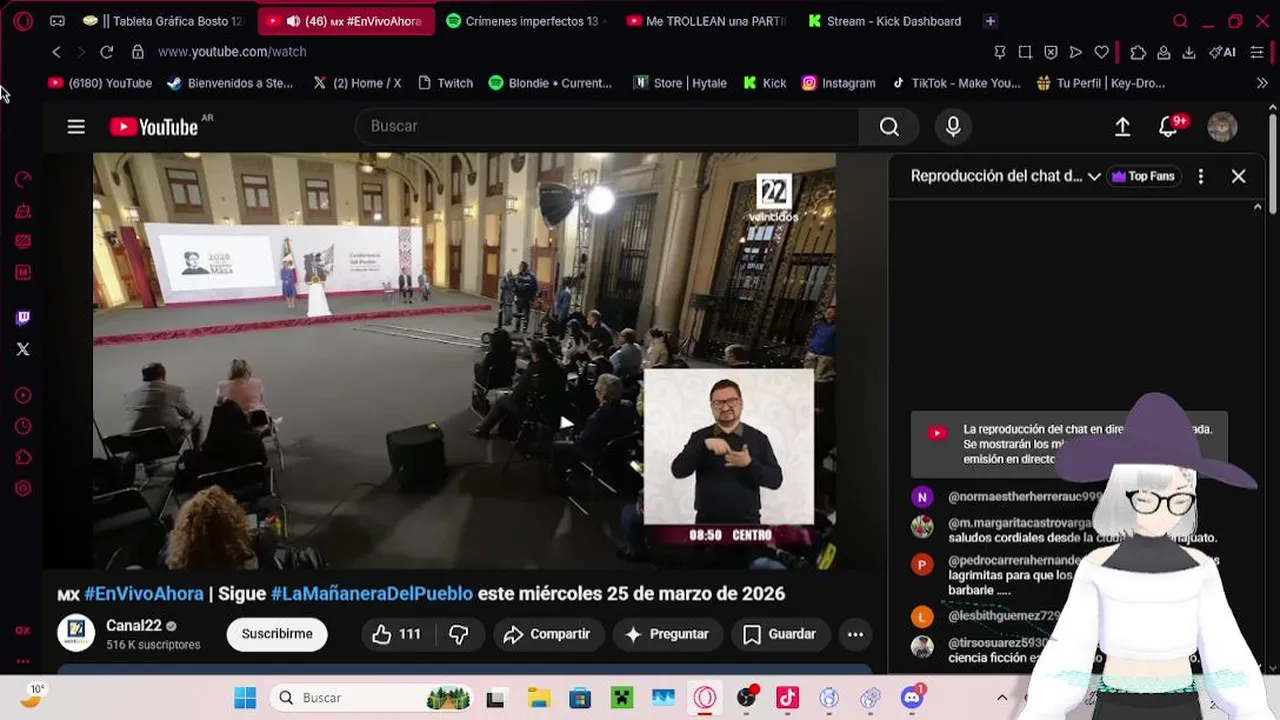Open the YouTube upload create icon
The width and height of the screenshot is (1280, 720).
click(x=1122, y=126)
